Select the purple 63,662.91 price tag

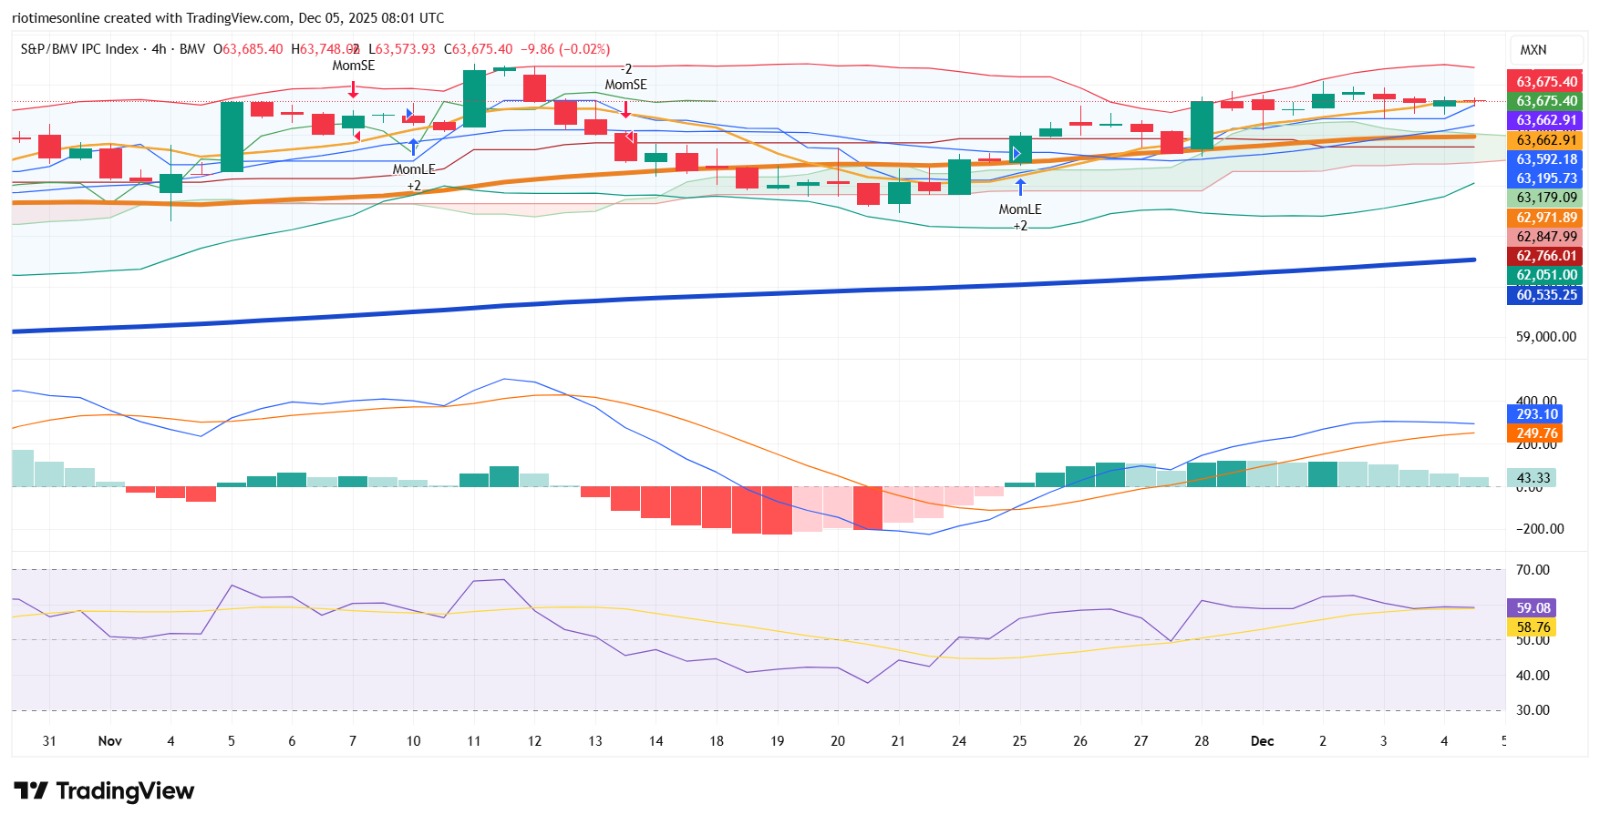point(1545,120)
